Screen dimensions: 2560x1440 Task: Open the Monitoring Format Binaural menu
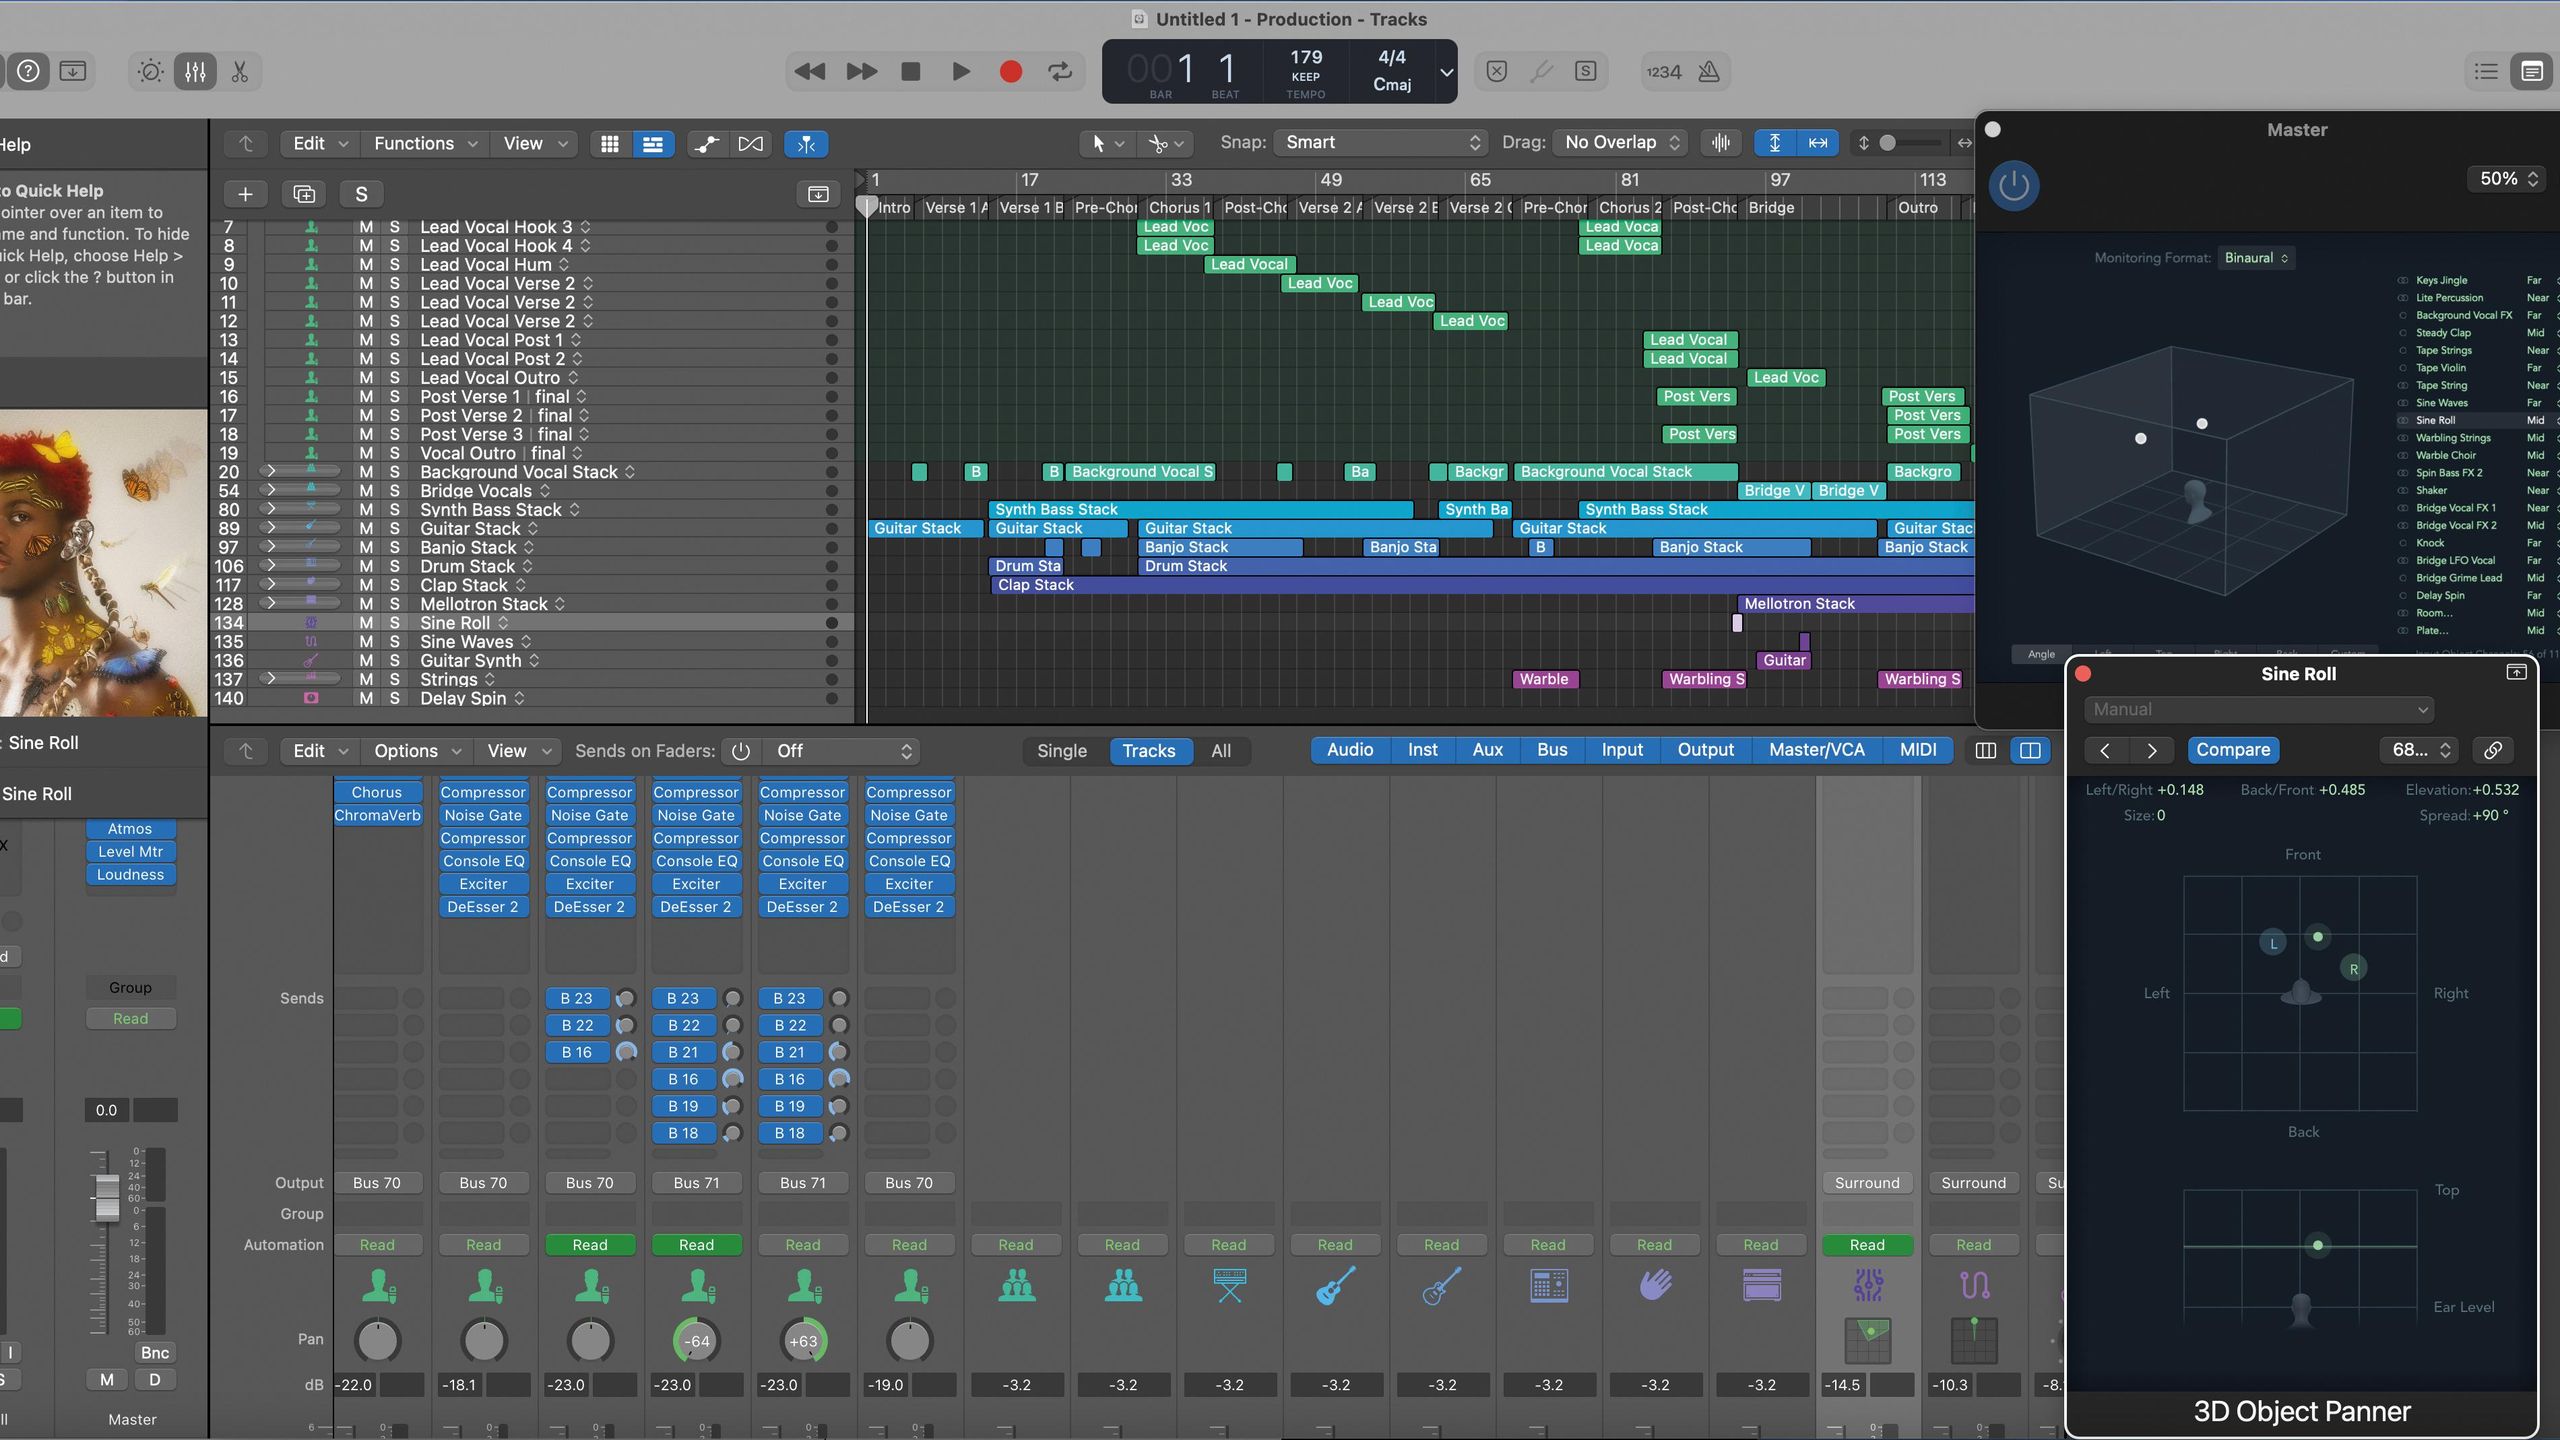point(2255,258)
